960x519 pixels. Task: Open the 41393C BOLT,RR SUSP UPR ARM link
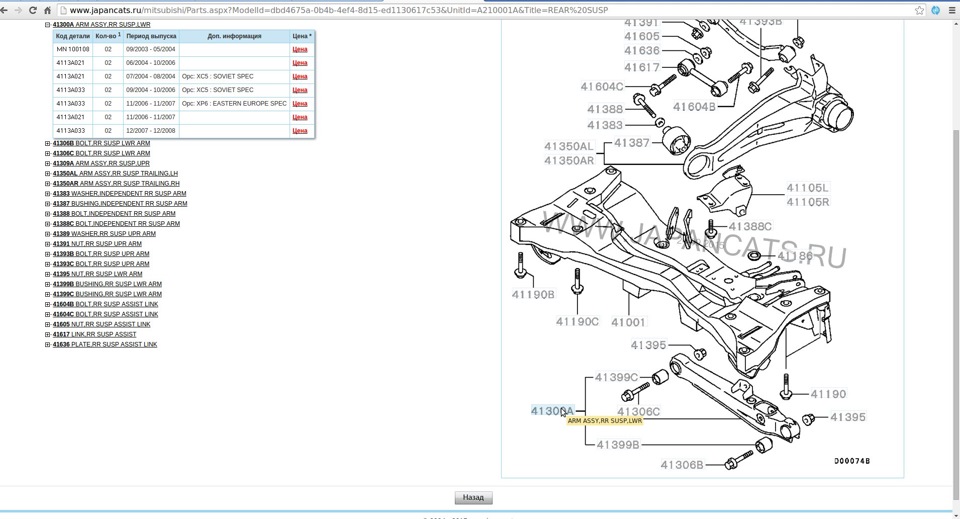point(101,264)
